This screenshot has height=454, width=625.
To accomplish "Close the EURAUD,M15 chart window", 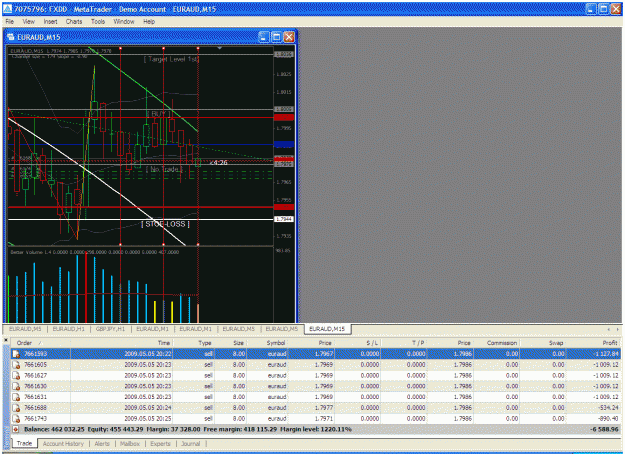I will (x=289, y=37).
